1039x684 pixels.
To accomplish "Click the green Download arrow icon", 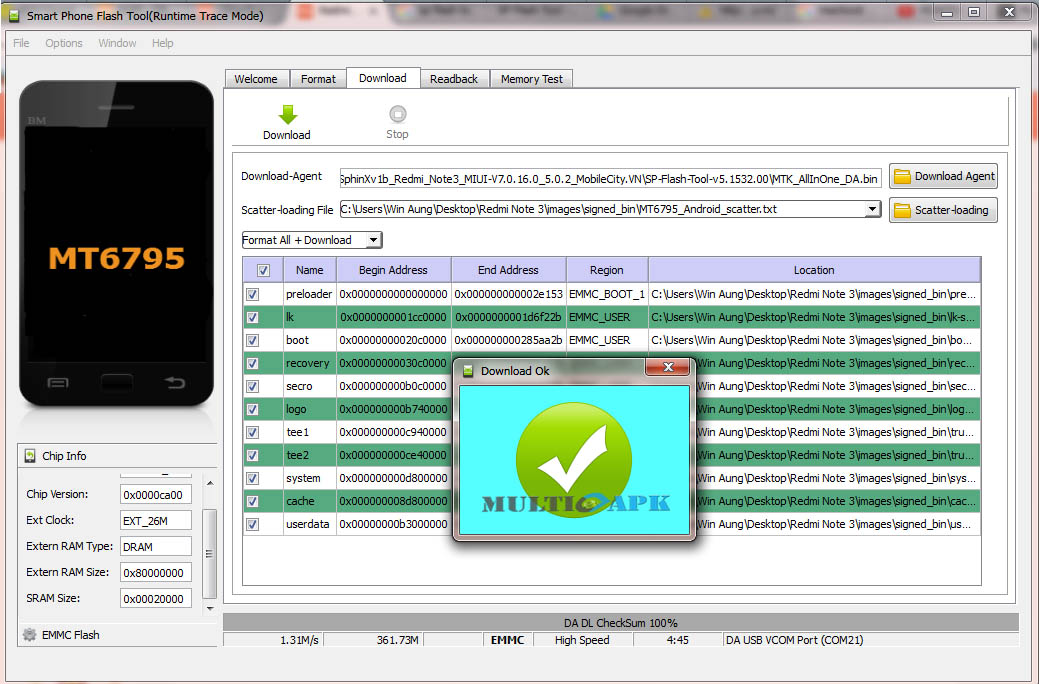I will point(286,113).
